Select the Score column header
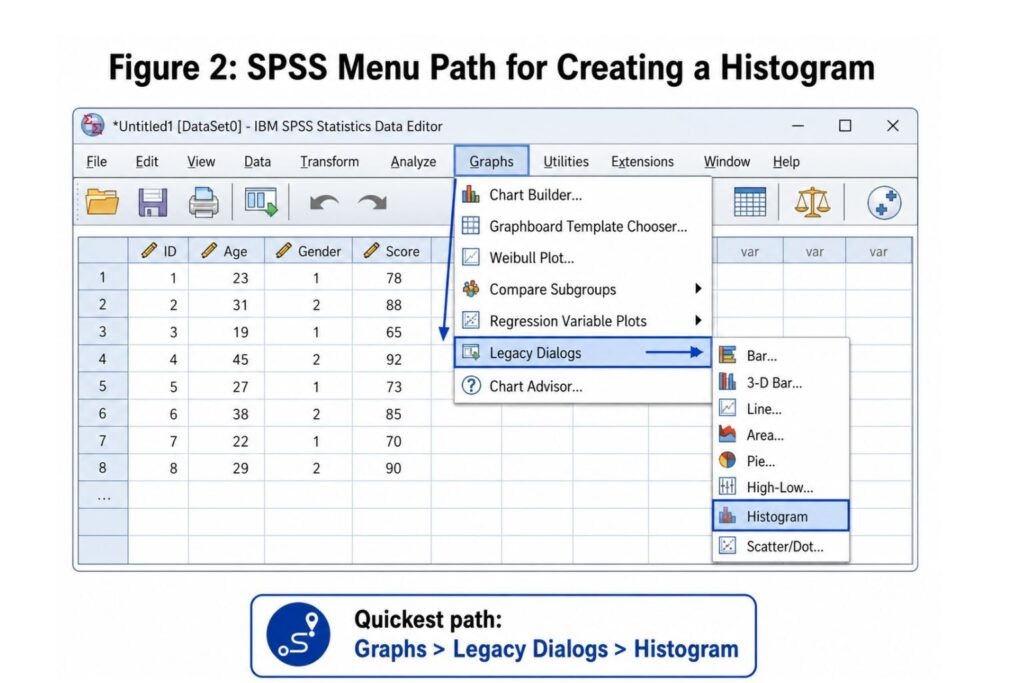Image resolution: width=1024 pixels, height=683 pixels. tap(392, 251)
